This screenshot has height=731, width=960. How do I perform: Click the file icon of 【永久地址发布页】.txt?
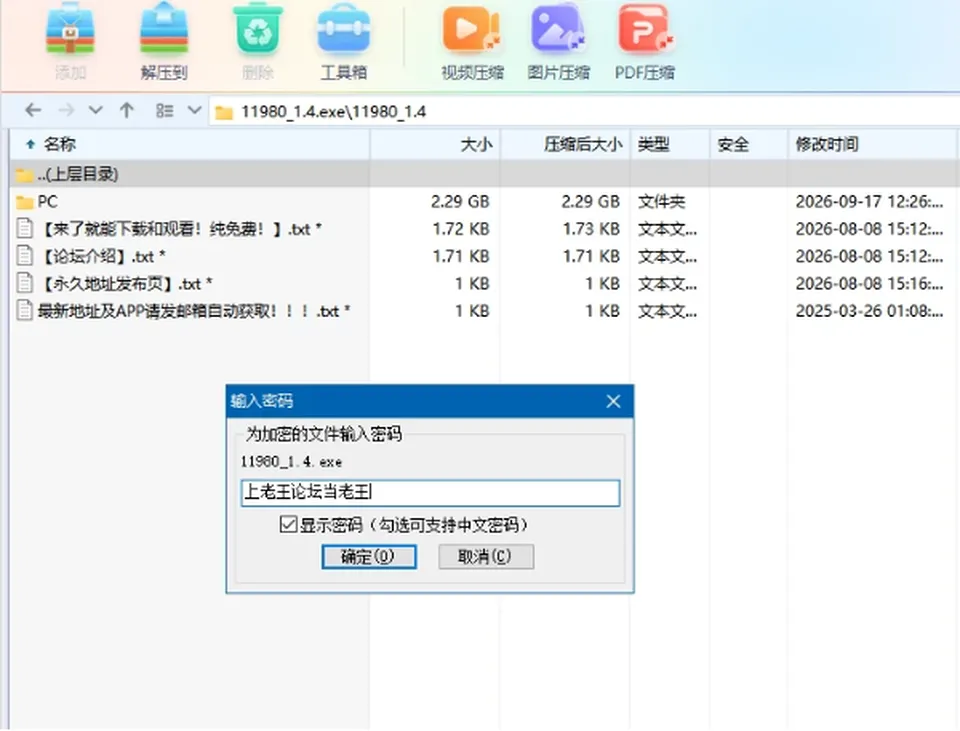tap(24, 283)
